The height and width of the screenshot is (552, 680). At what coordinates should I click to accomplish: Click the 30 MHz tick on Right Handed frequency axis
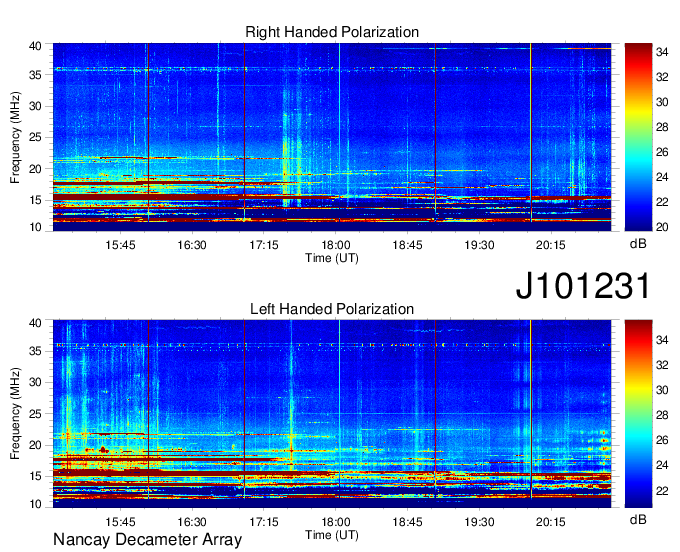click(35, 107)
